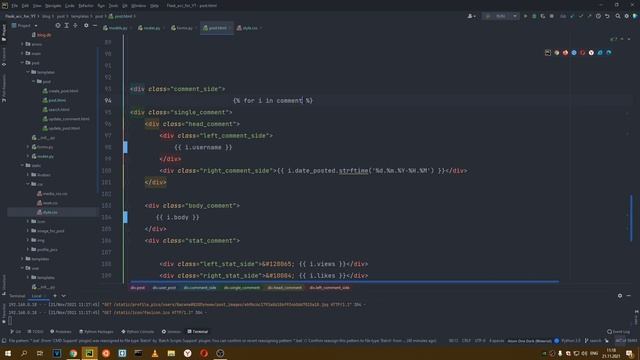Screen dimensions: 640x360
Task: Collapse the templates folder under post
Action: (28, 72)
